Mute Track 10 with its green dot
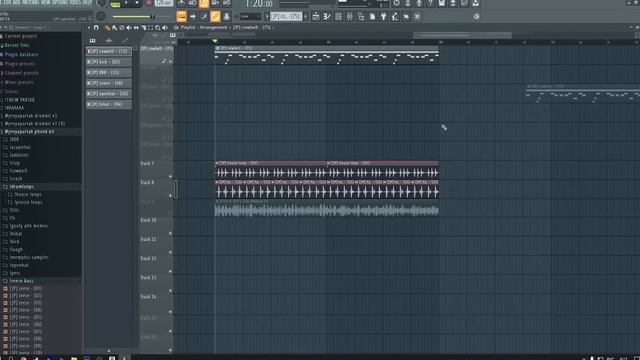 (171, 233)
